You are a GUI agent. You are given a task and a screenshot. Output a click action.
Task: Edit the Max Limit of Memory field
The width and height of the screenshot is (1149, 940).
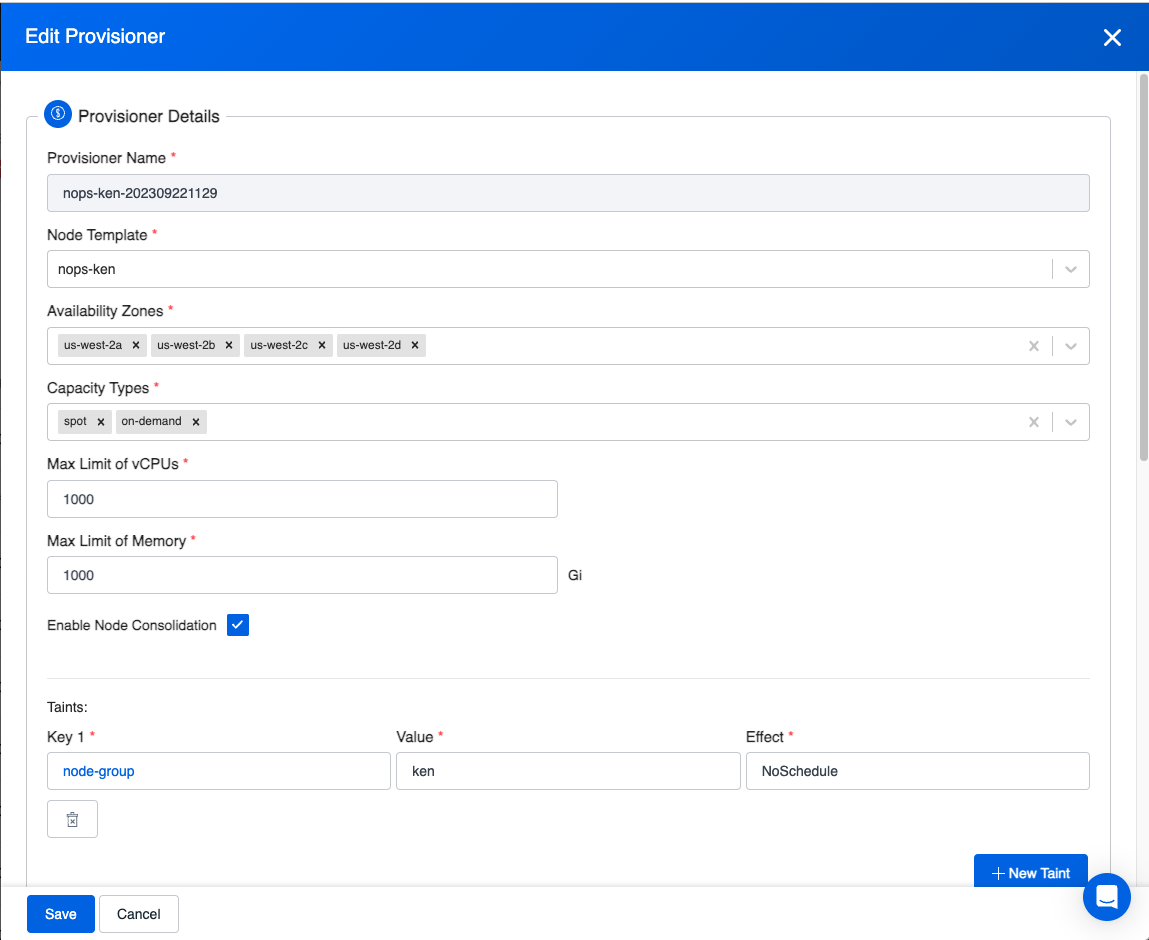302,575
